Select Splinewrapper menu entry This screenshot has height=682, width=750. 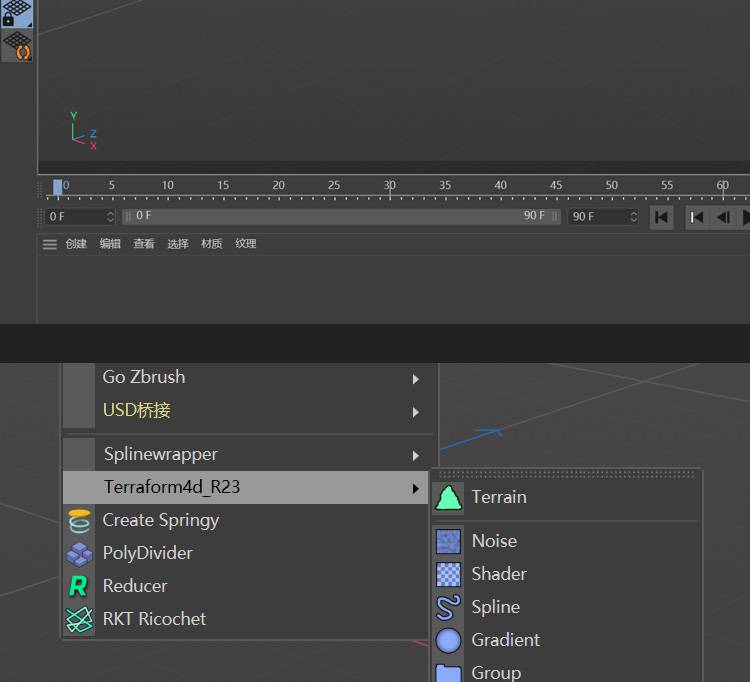pyautogui.click(x=245, y=454)
